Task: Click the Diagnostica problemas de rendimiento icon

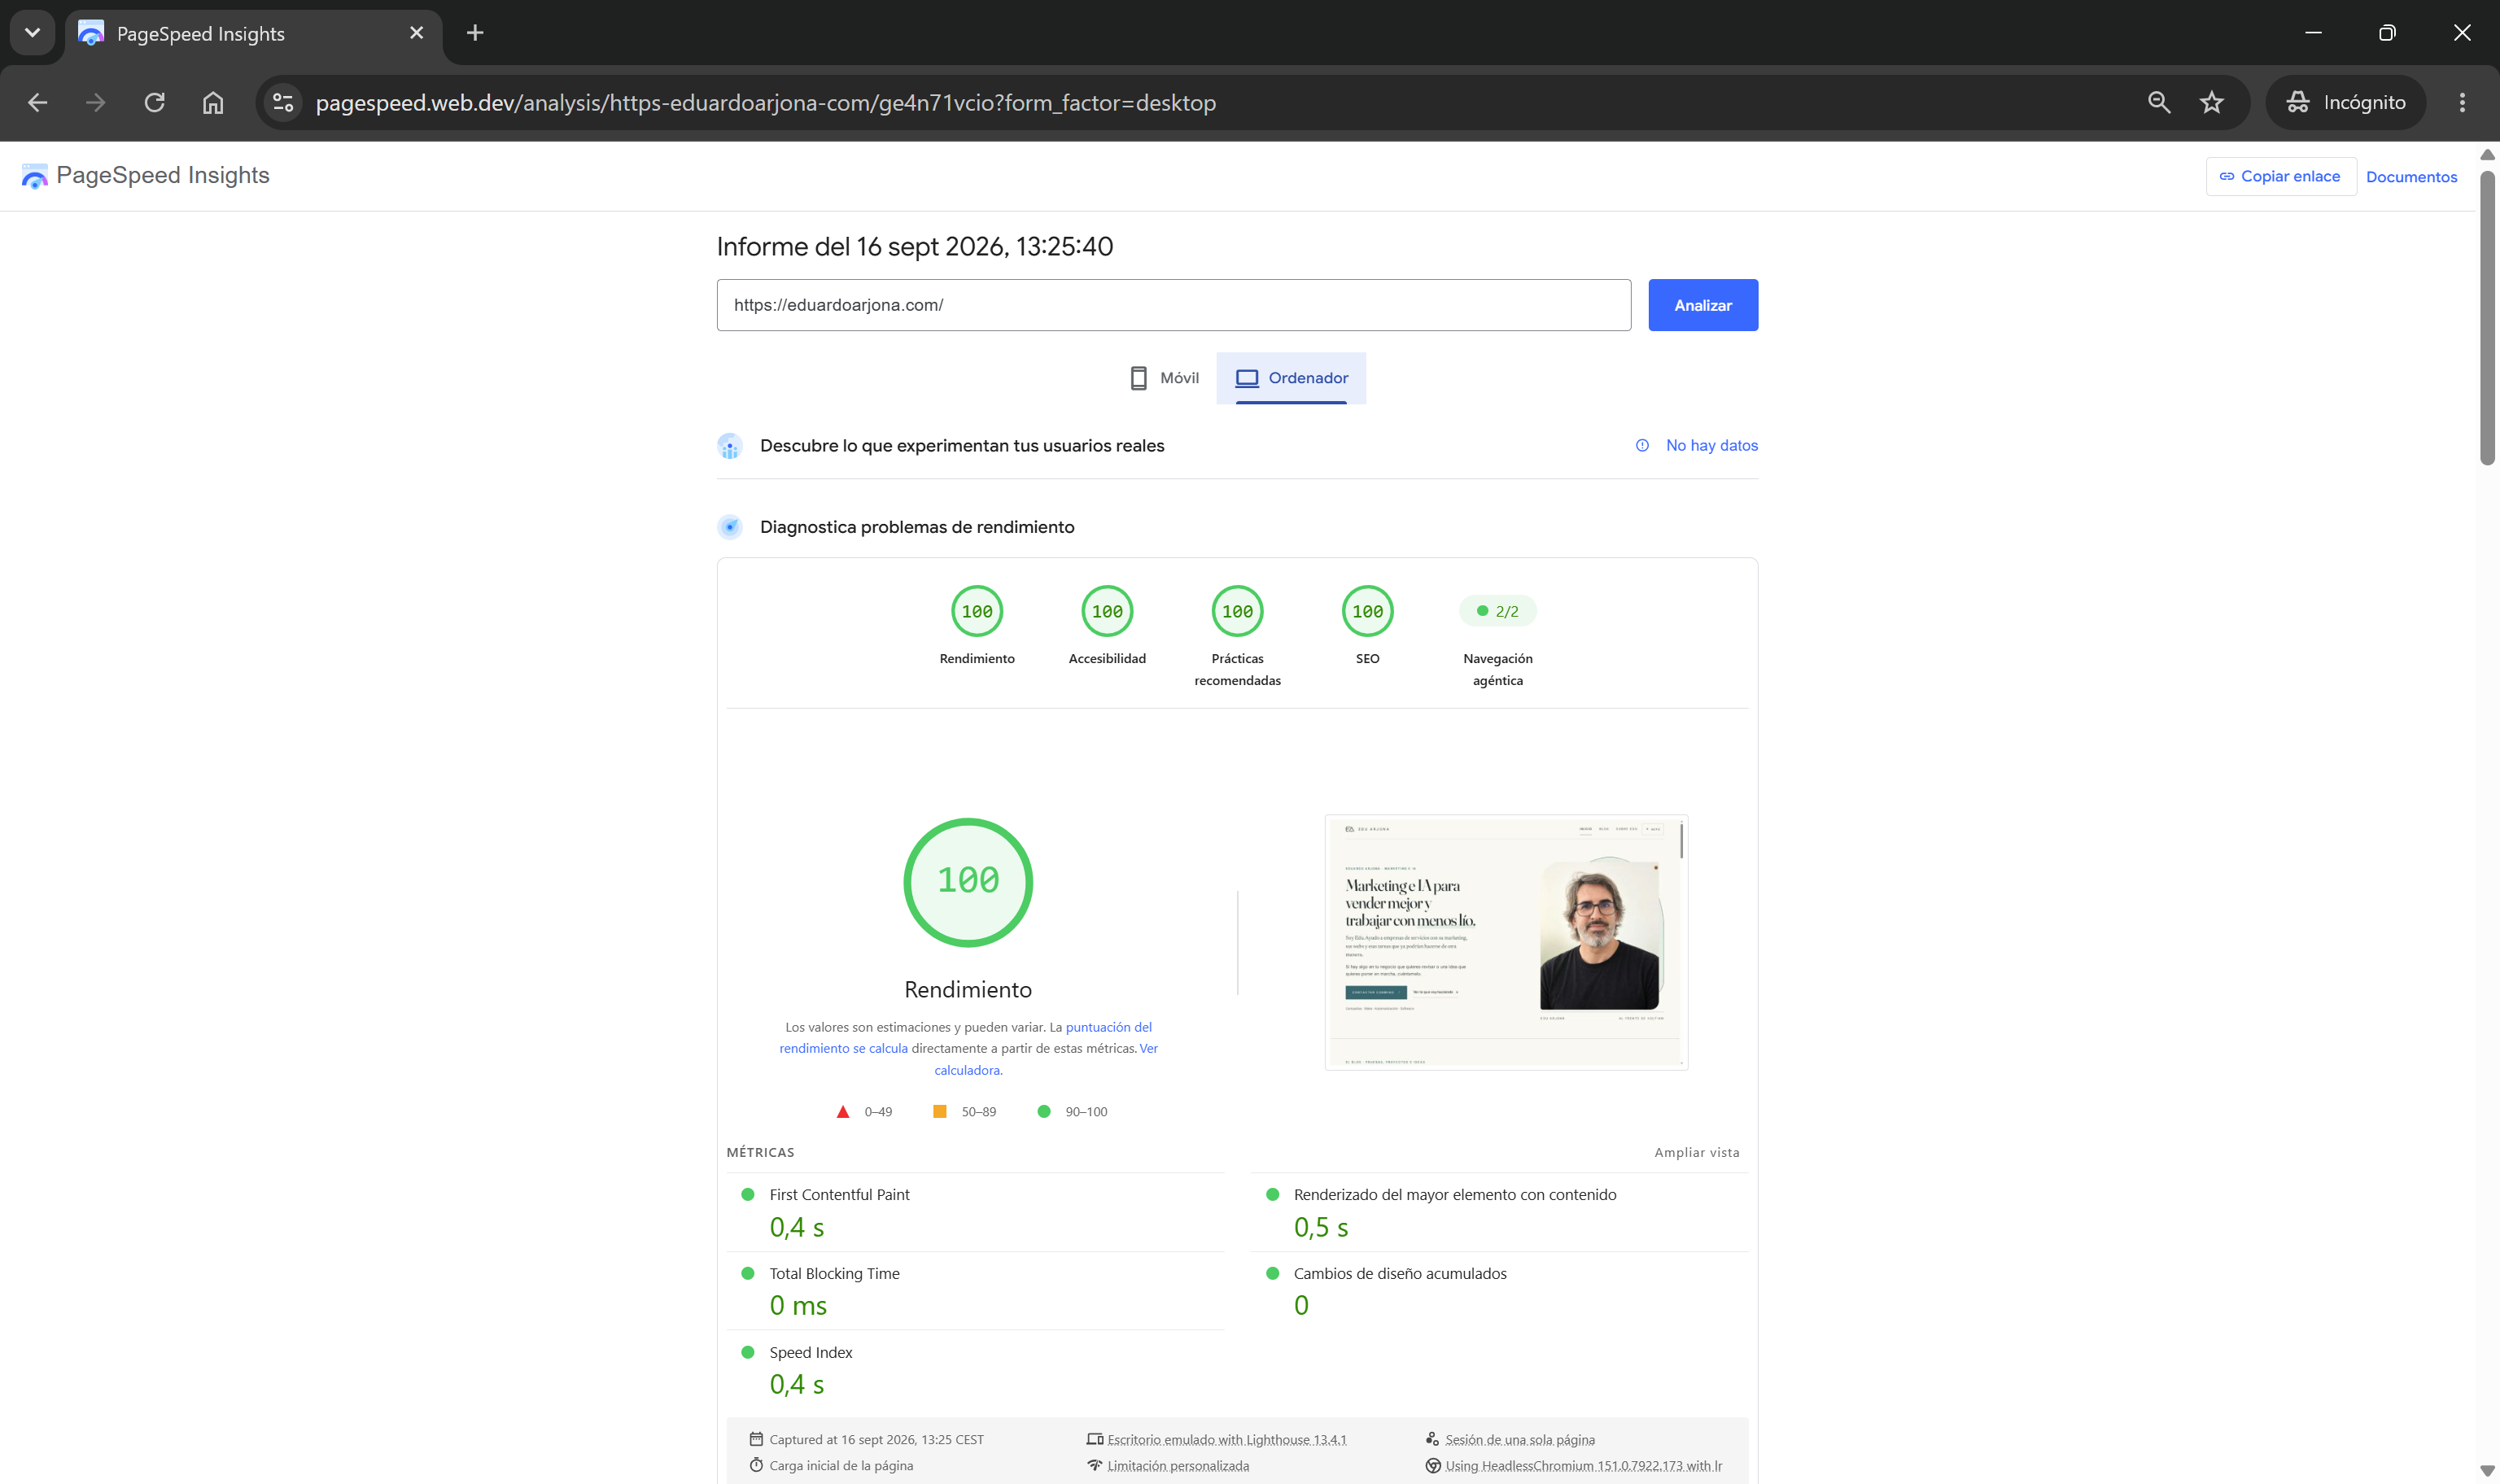Action: 730,527
